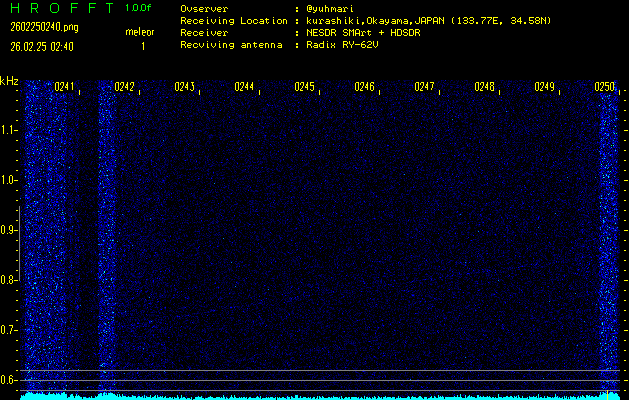Click the 0243 time marker
The width and height of the screenshot is (629, 400).
tap(185, 87)
